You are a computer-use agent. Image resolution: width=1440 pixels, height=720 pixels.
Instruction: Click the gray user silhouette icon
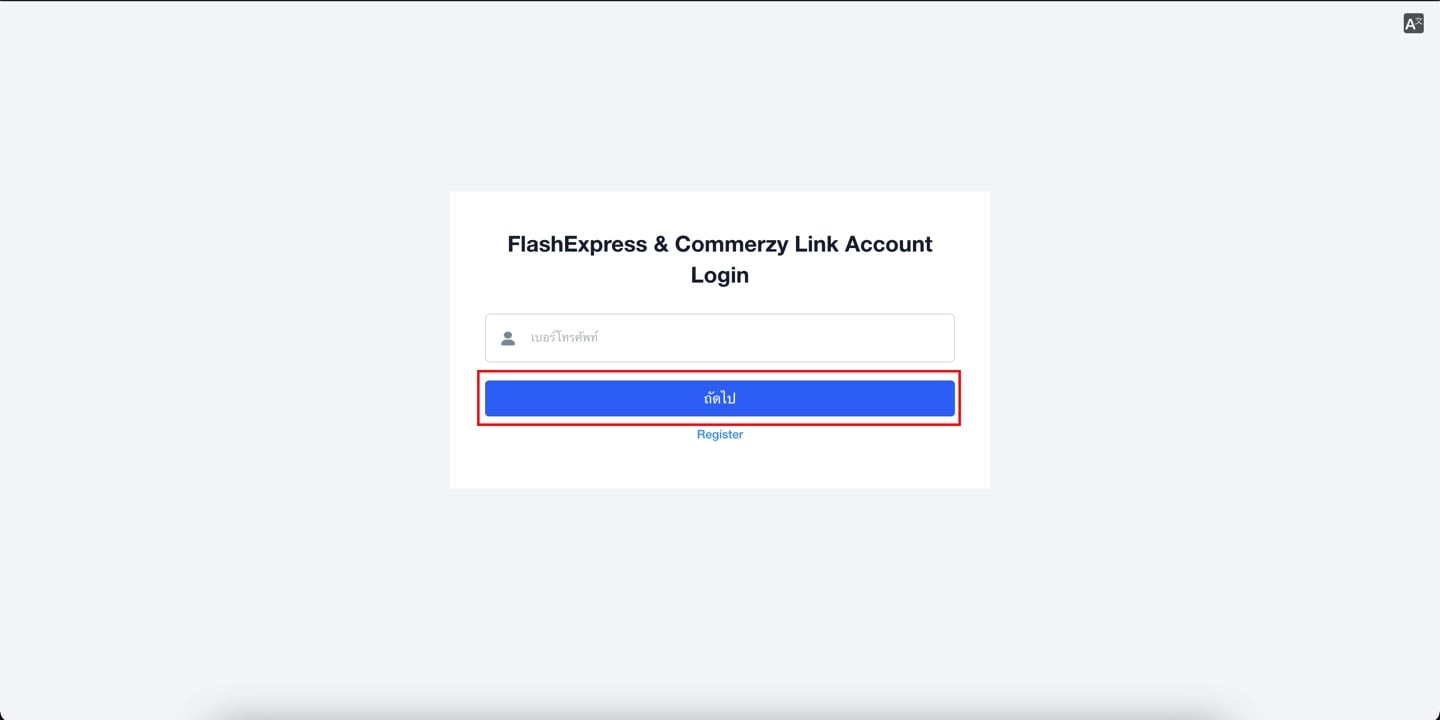[x=508, y=338]
